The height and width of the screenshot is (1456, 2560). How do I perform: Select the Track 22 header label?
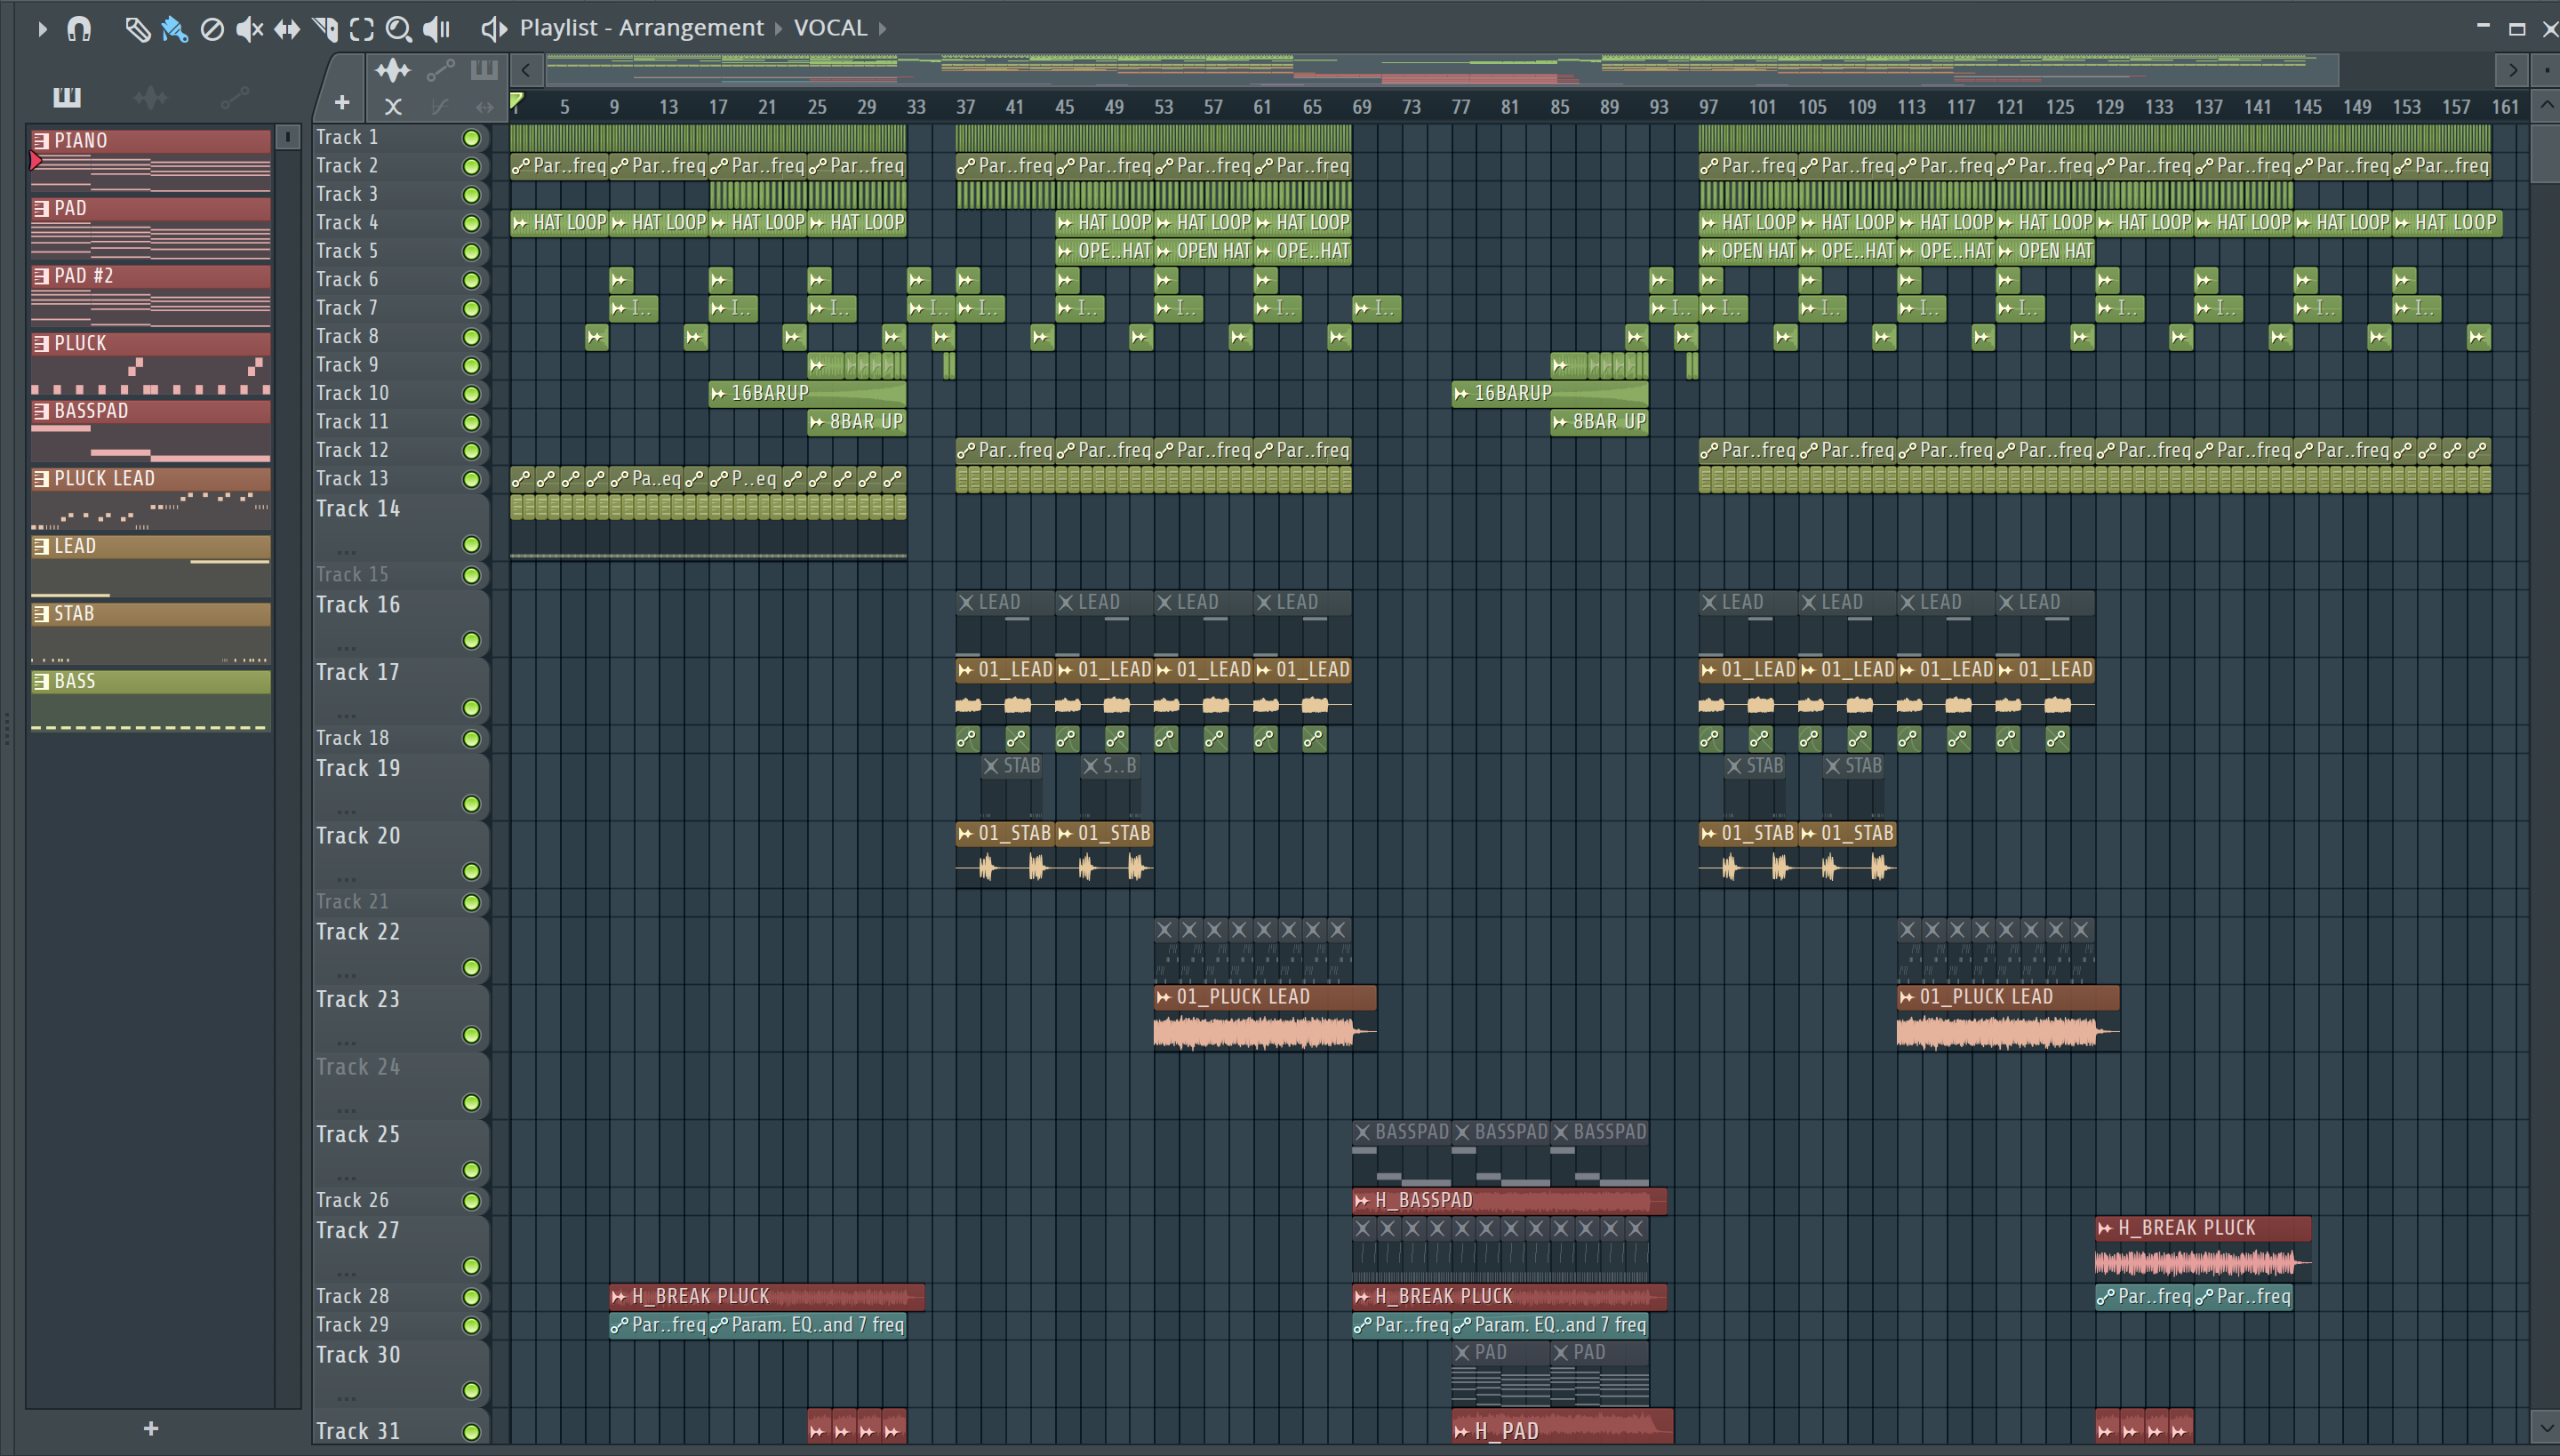tap(357, 932)
